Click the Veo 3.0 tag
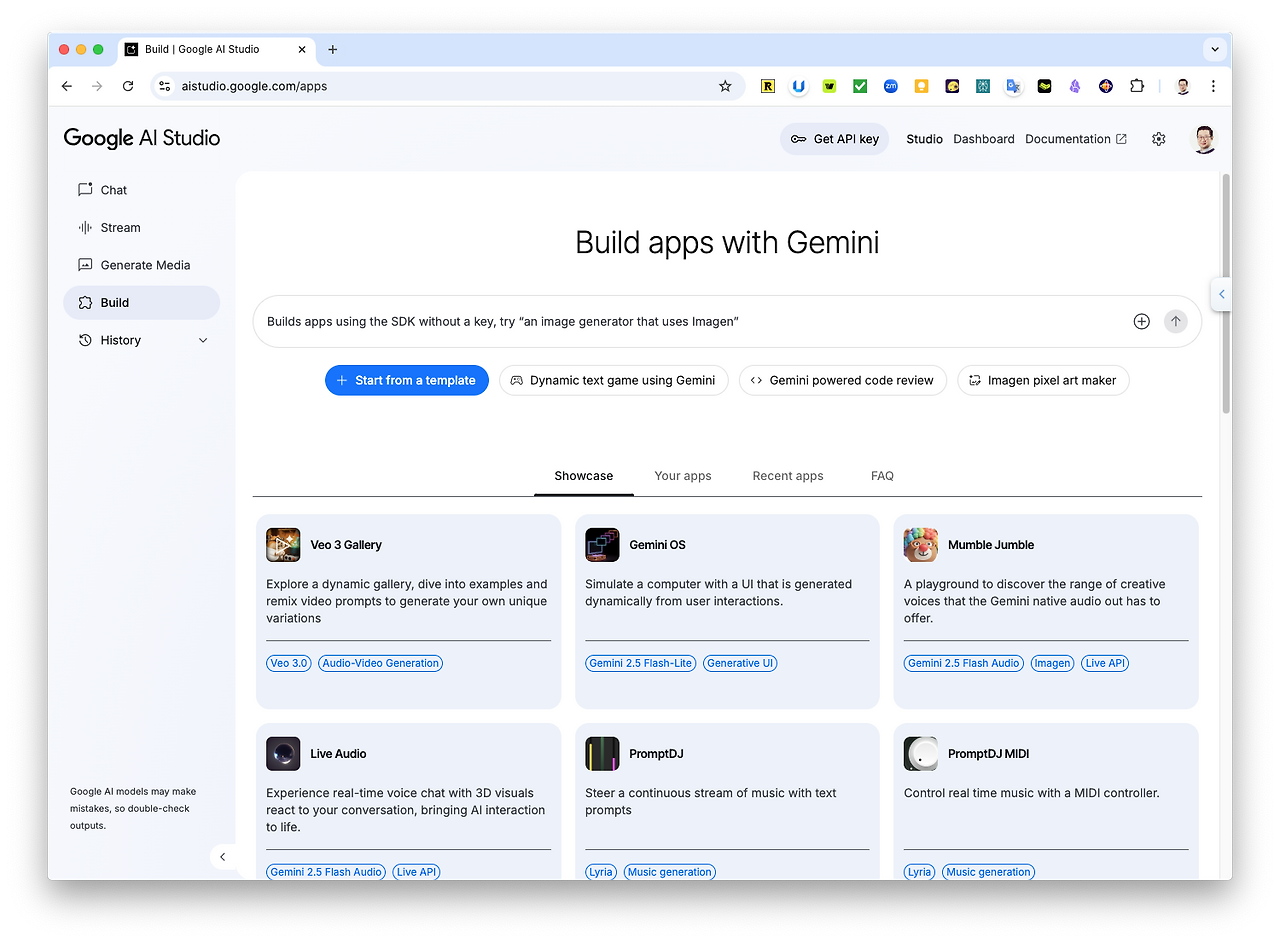This screenshot has height=943, width=1280. (x=289, y=663)
